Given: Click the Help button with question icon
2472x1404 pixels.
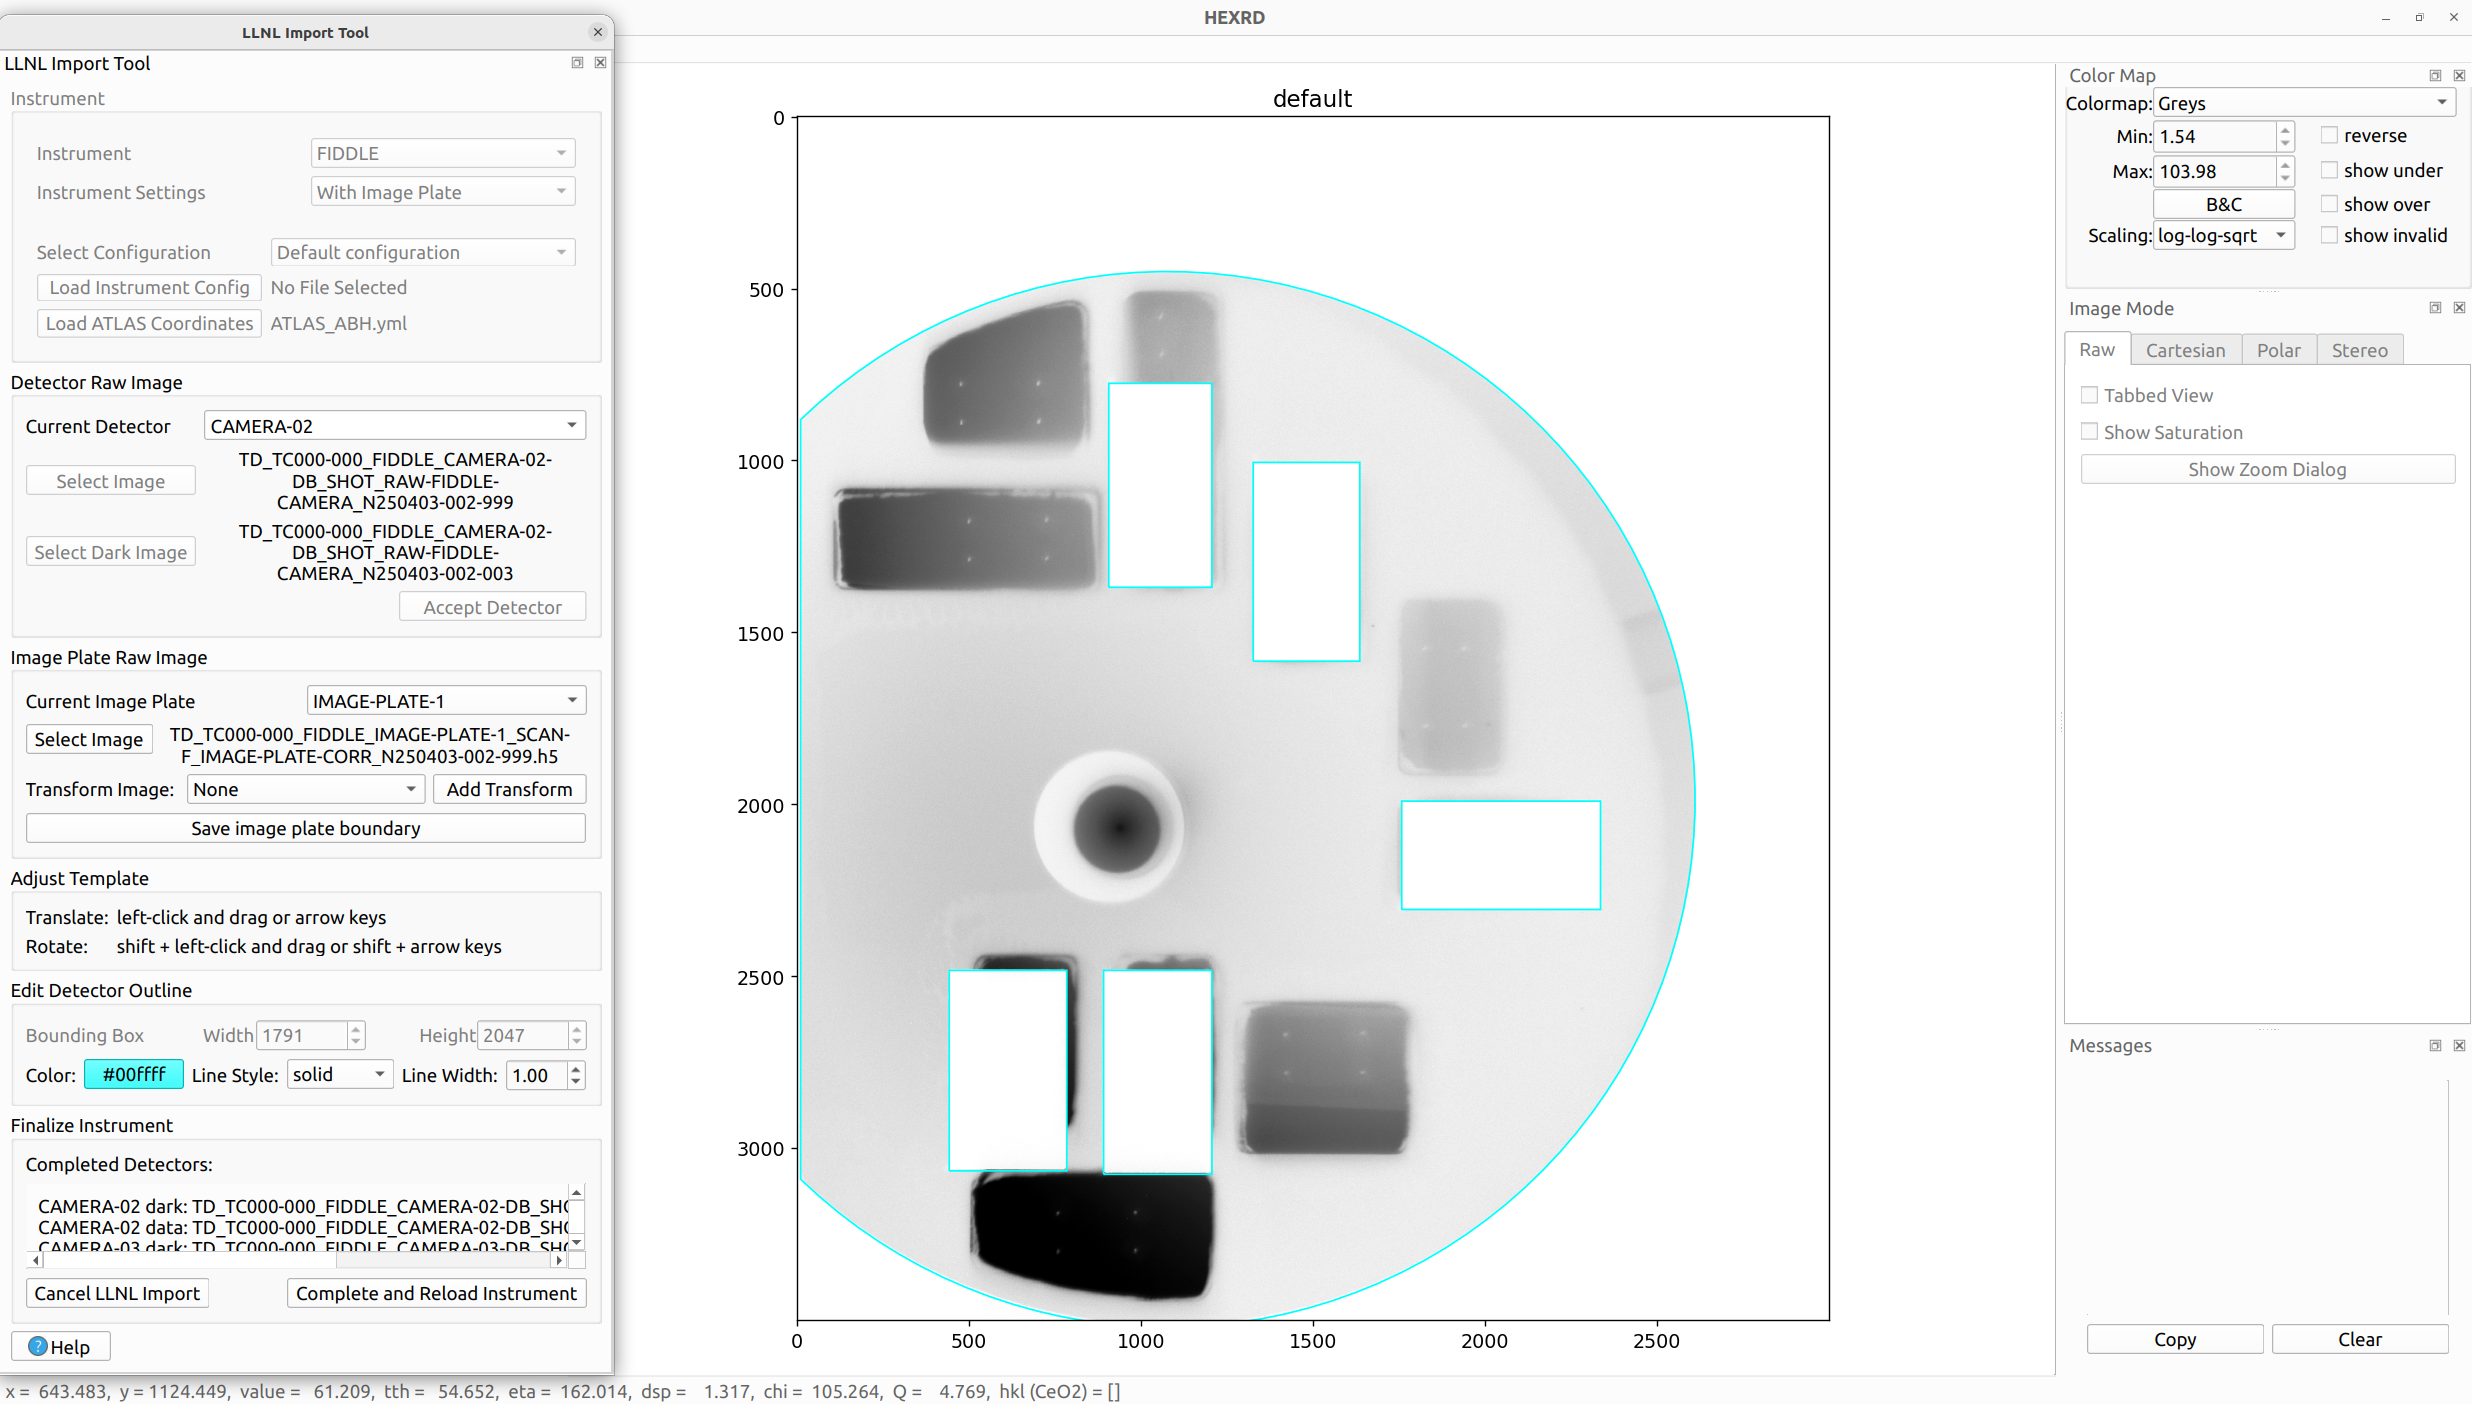Looking at the screenshot, I should click(x=60, y=1346).
